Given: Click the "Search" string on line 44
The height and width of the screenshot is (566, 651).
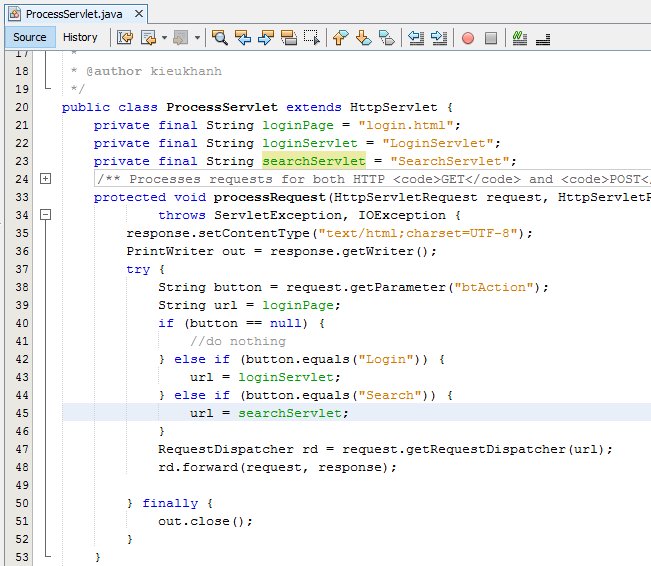Looking at the screenshot, I should (x=390, y=395).
